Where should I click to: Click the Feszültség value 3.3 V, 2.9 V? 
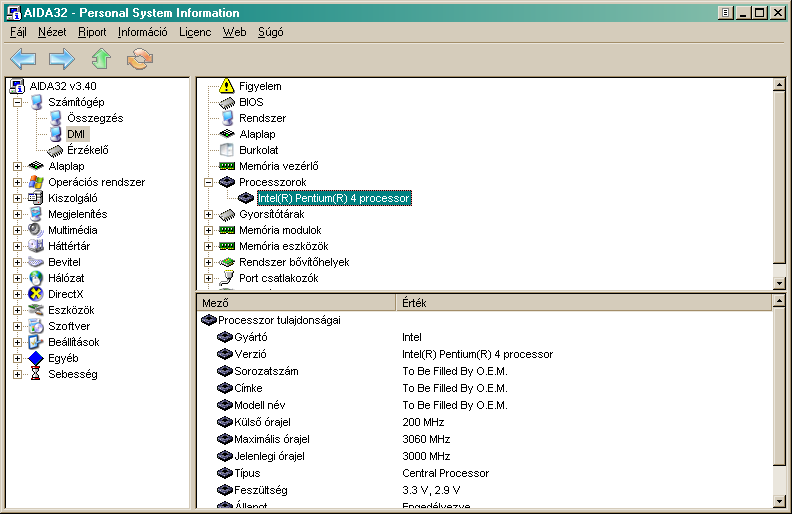click(431, 490)
